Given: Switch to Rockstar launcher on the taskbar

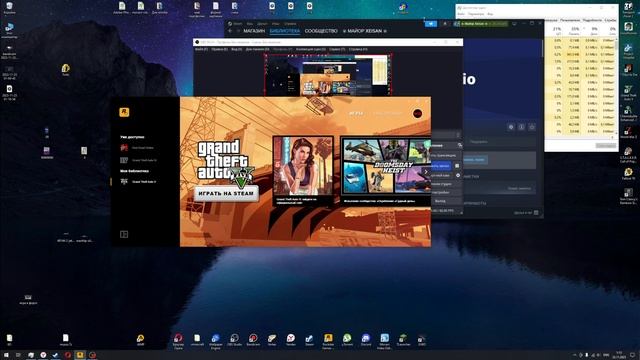Looking at the screenshot, I should coord(80,355).
